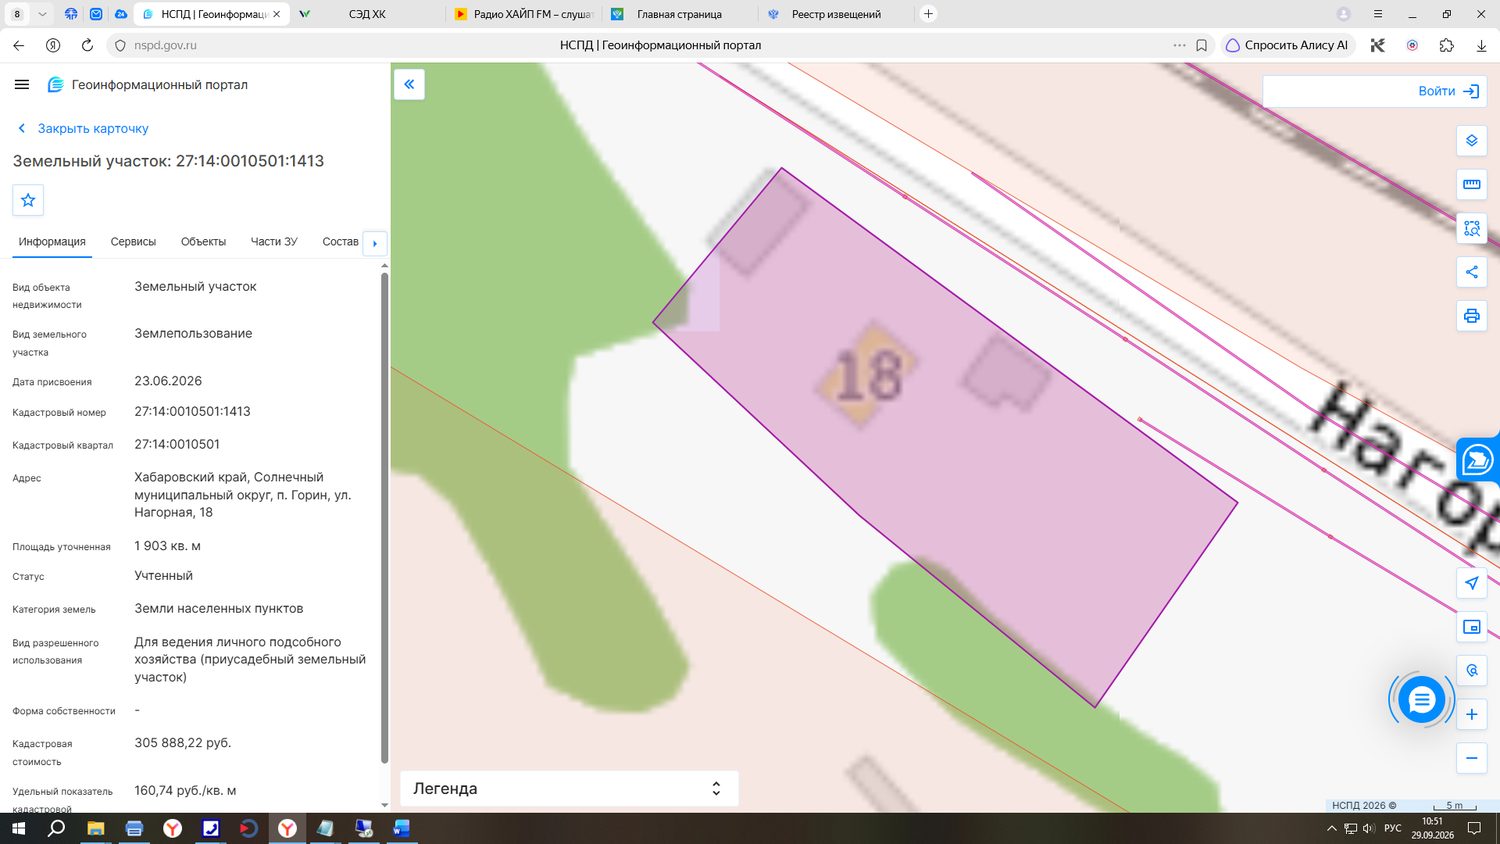Show more tabs with right arrow
This screenshot has width=1500, height=844.
[x=375, y=243]
